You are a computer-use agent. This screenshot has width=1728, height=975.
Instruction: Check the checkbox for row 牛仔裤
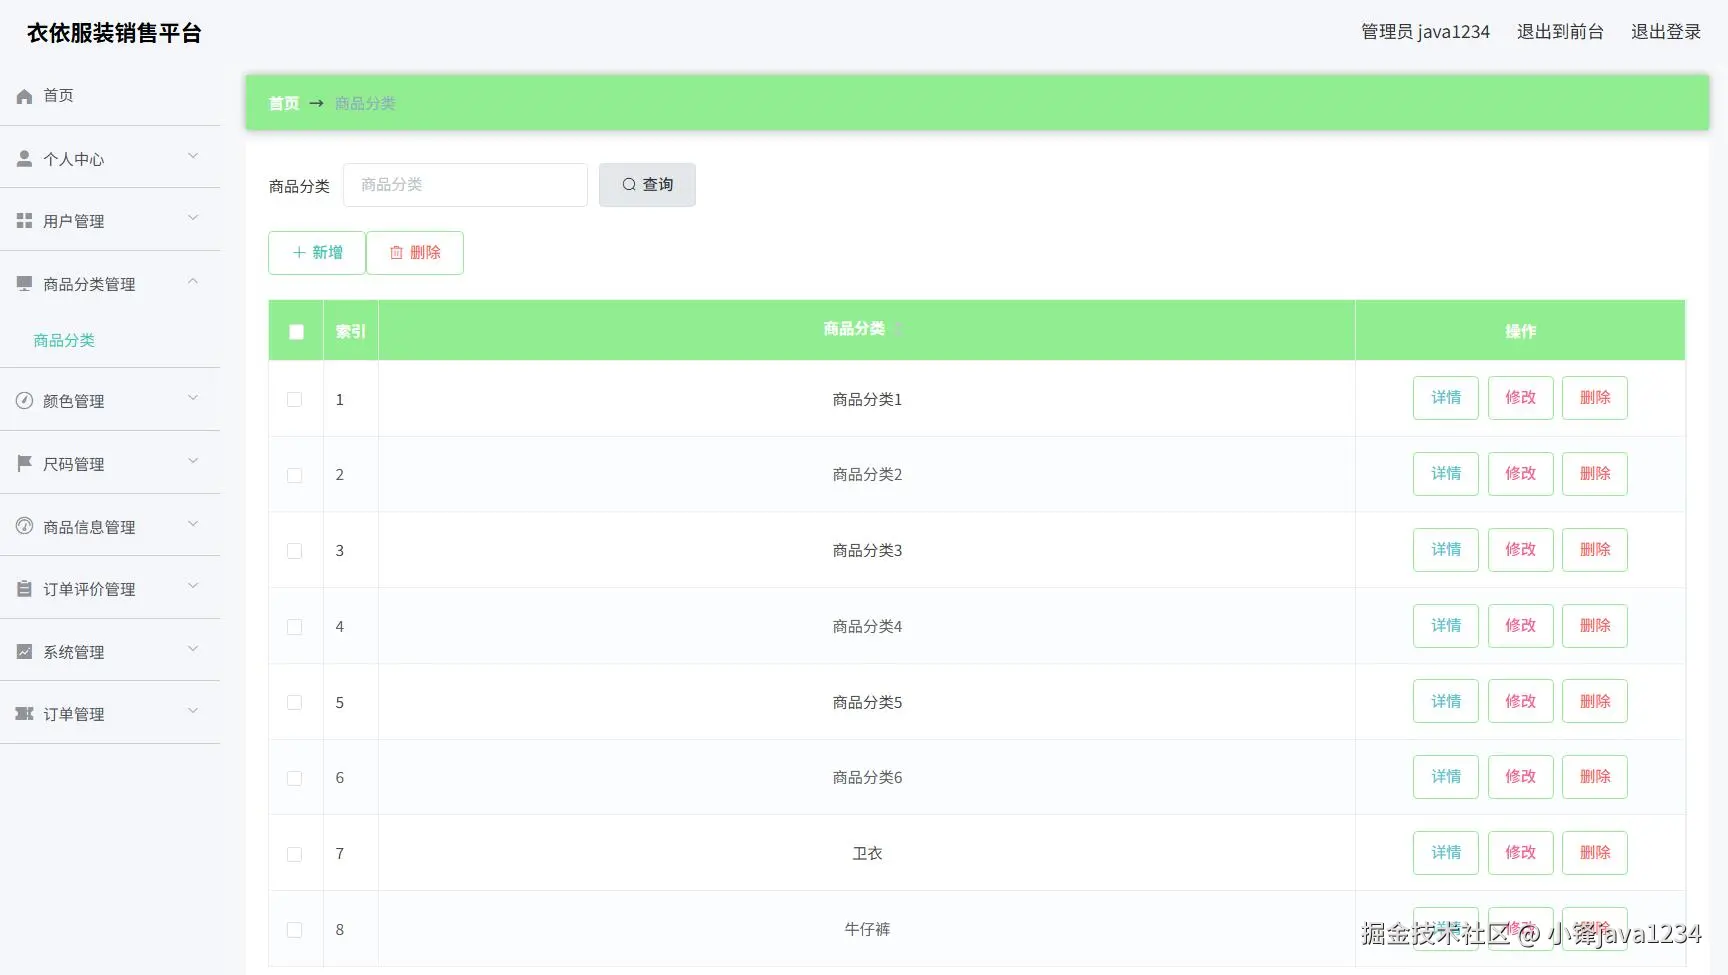295,930
